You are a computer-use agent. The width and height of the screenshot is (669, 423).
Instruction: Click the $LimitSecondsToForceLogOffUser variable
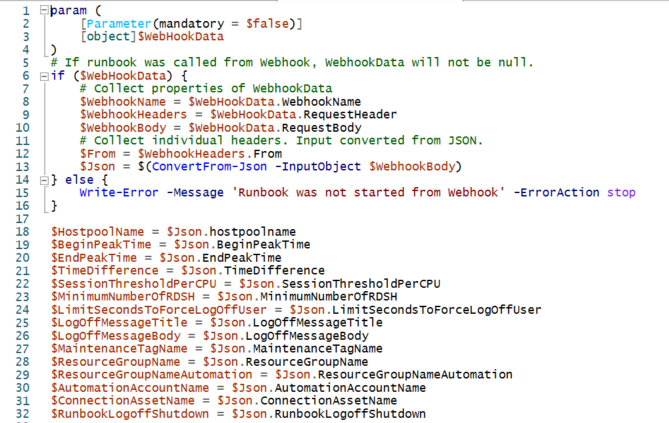[159, 310]
